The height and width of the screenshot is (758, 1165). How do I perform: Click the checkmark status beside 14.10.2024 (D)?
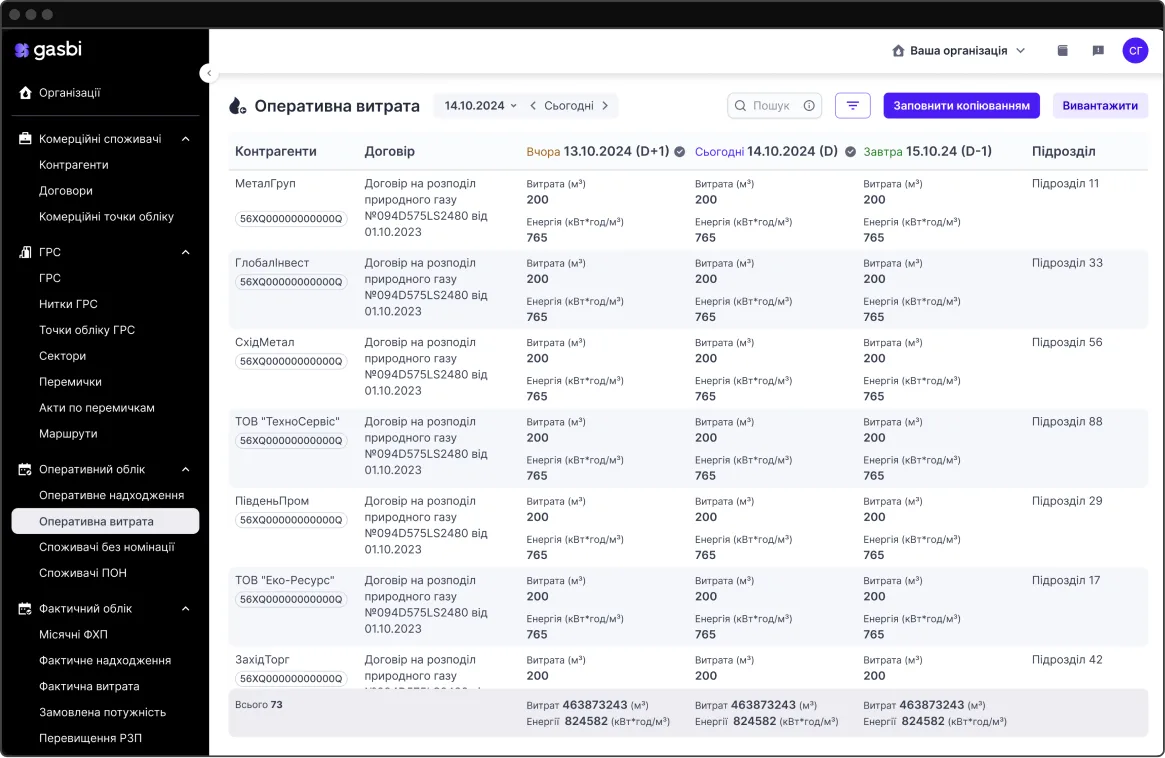(850, 152)
